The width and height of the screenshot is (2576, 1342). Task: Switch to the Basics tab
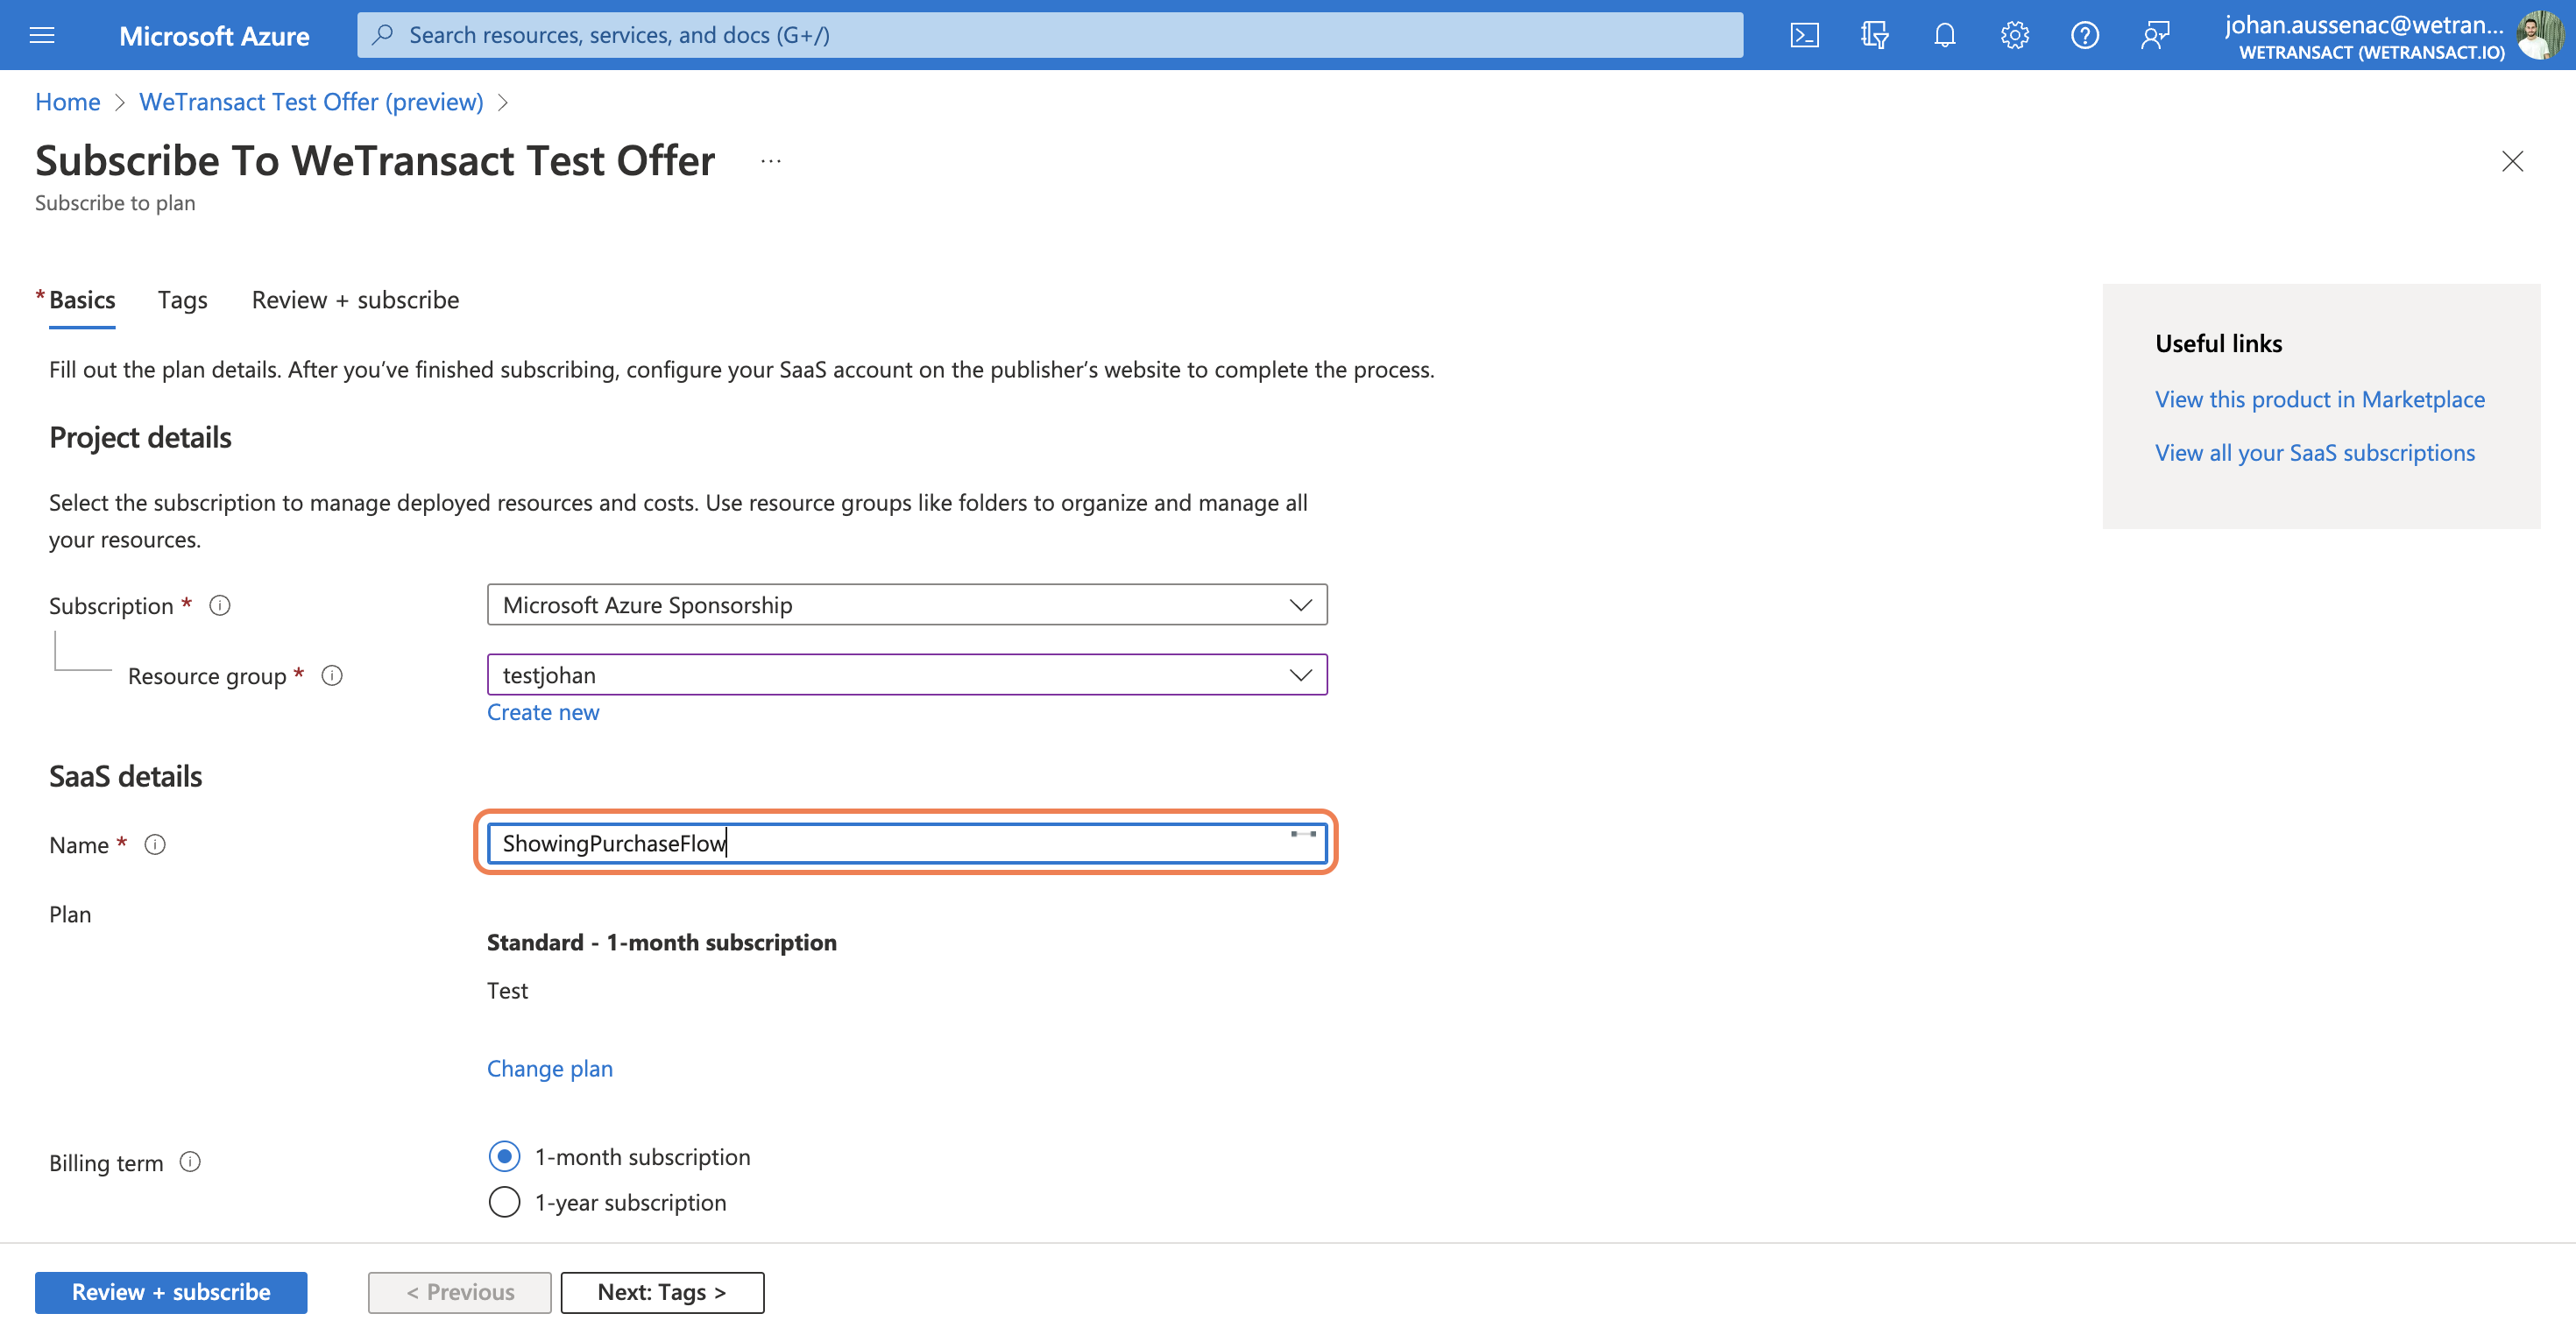pos(82,300)
